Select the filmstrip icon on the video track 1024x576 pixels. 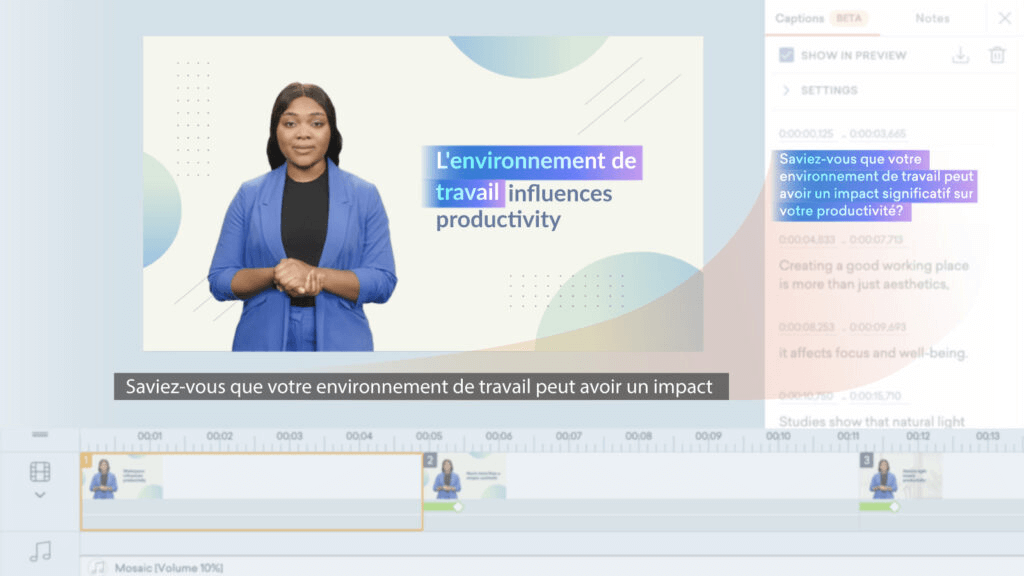coord(40,470)
